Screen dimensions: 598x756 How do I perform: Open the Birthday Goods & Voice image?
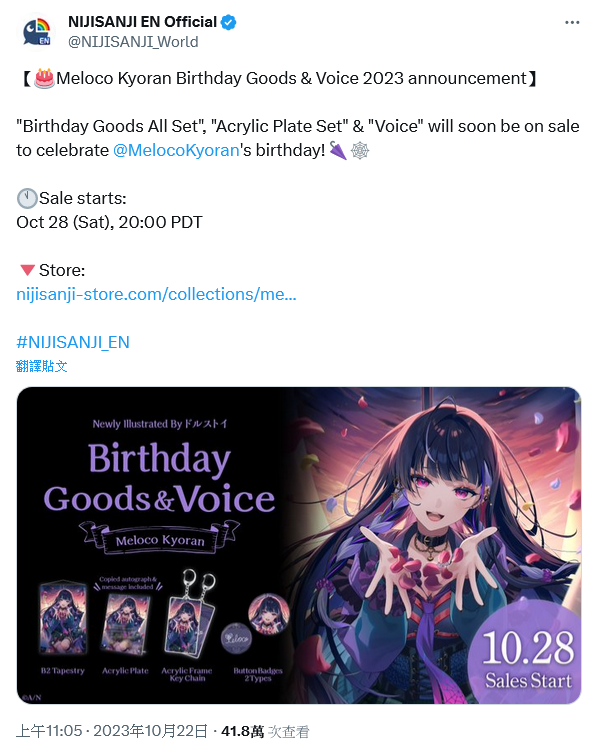tap(299, 545)
